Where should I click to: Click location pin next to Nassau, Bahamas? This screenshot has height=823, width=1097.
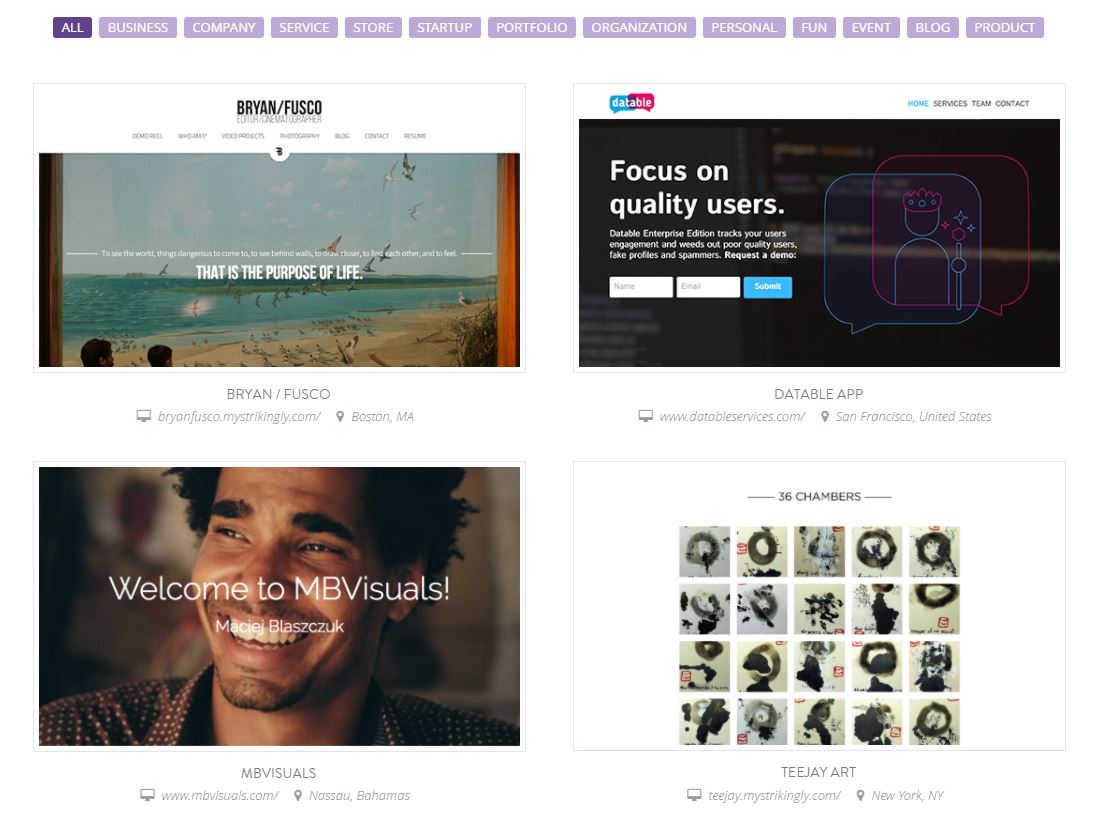tap(298, 795)
